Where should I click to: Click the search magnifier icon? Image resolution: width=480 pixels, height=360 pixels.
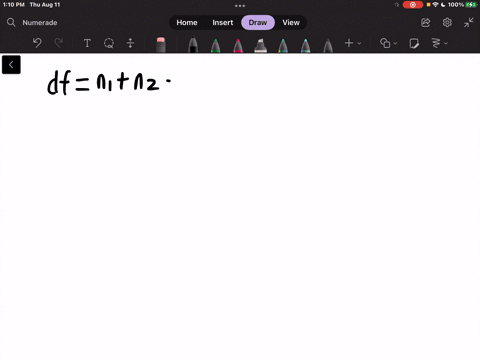[x=11, y=22]
